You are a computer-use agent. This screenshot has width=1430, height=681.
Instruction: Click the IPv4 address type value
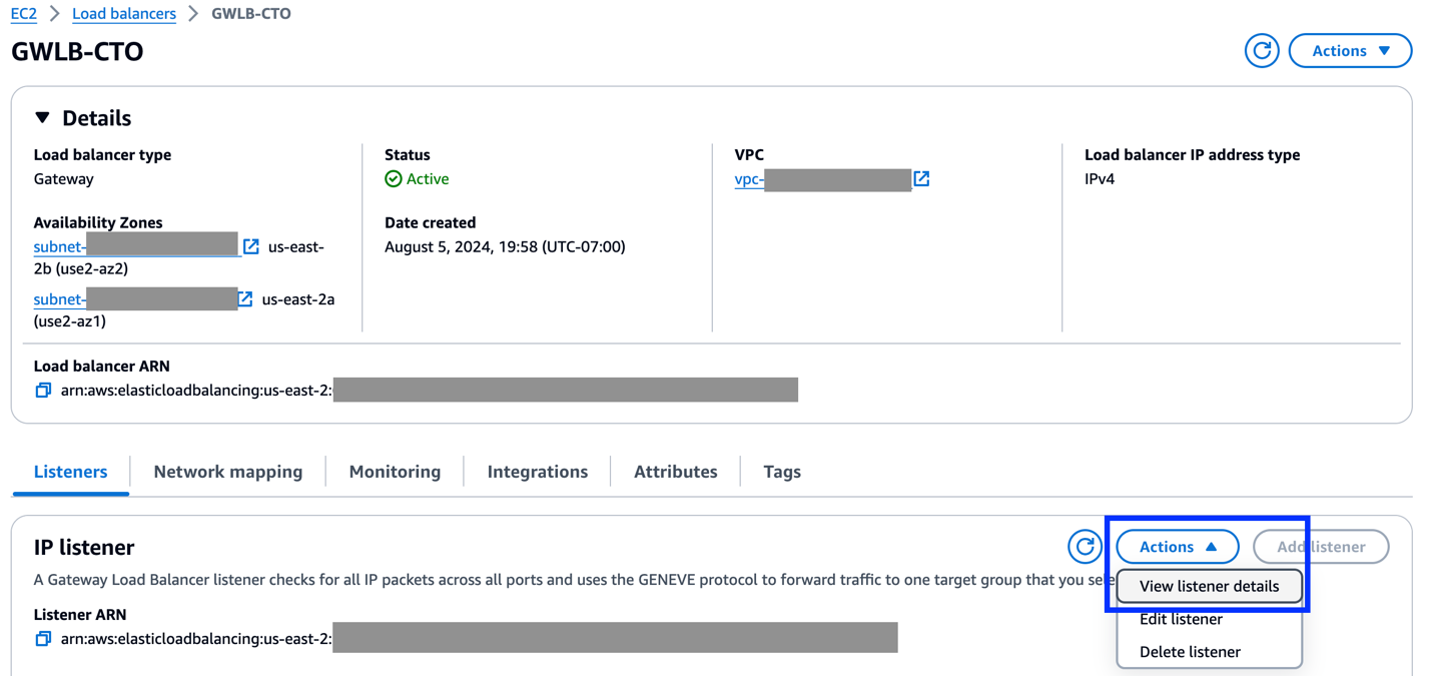(x=1100, y=179)
